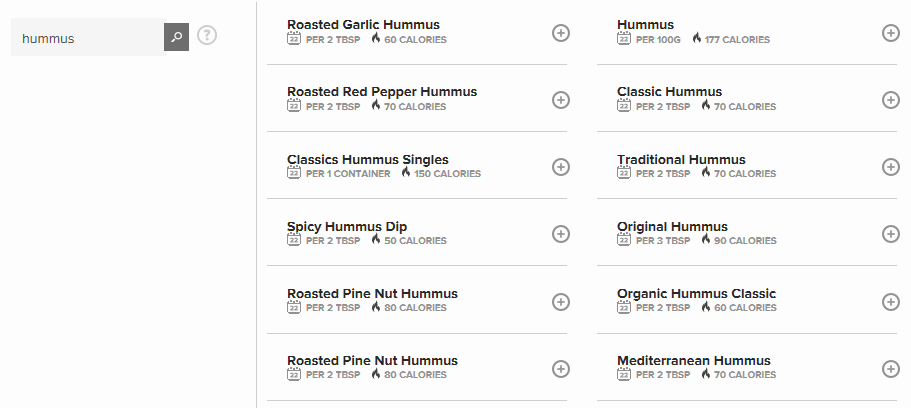Open the question mark help icon

(x=207, y=35)
